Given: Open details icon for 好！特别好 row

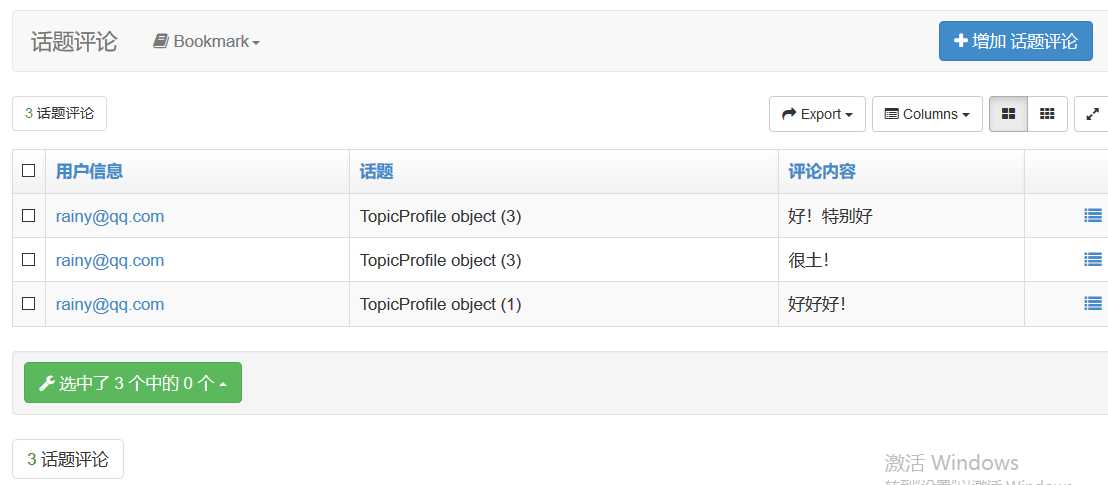Looking at the screenshot, I should coord(1092,216).
